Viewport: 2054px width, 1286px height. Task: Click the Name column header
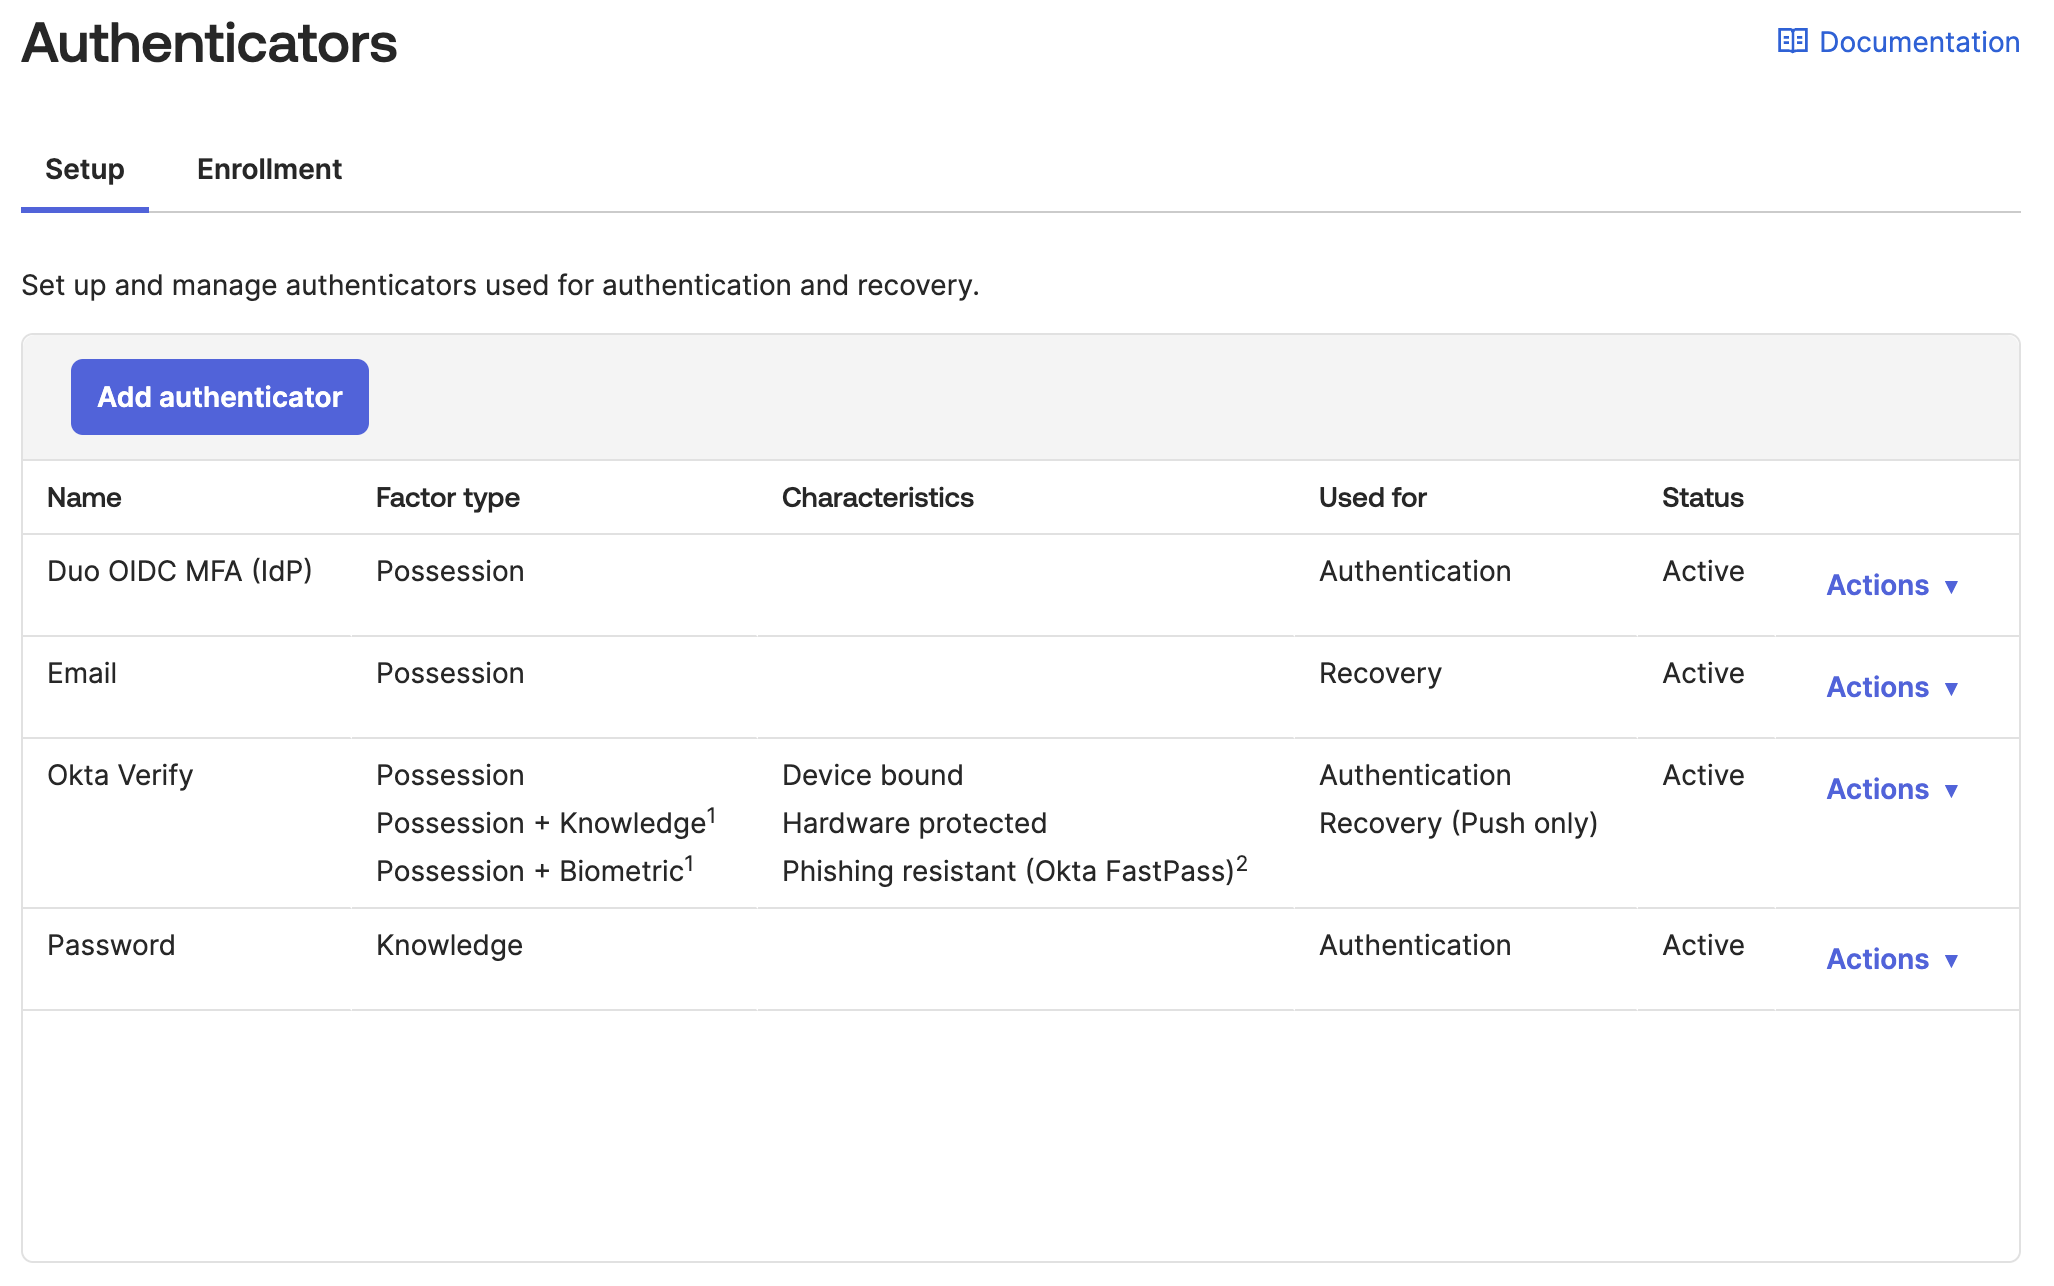point(84,497)
